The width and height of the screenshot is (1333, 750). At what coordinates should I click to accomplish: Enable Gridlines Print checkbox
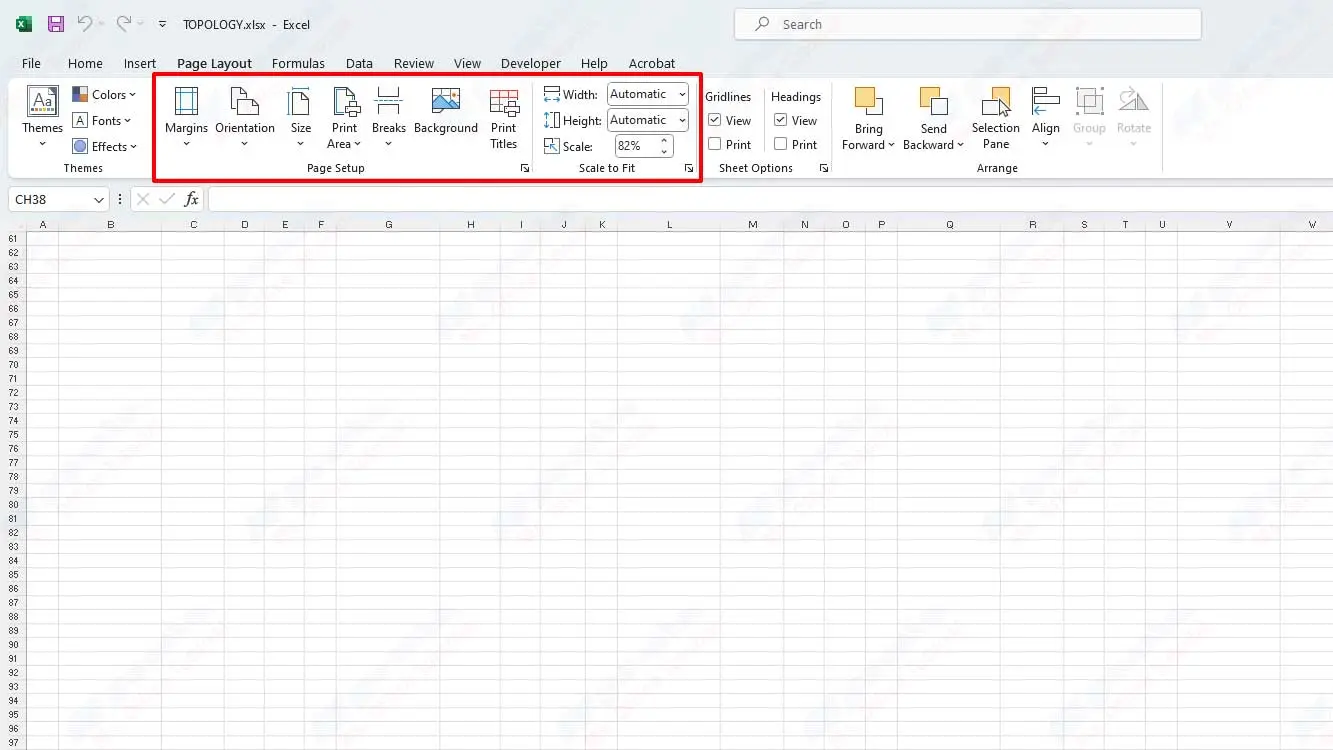pyautogui.click(x=715, y=144)
